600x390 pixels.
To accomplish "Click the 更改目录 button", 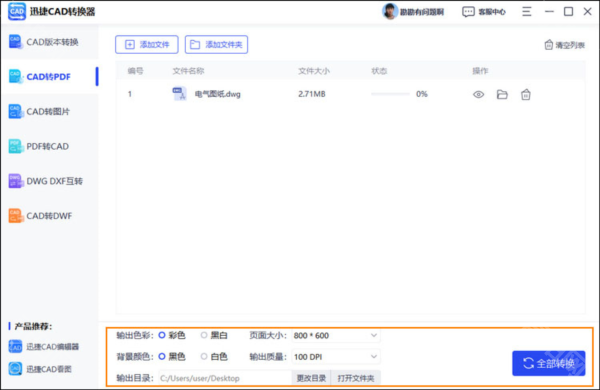I will [x=311, y=378].
